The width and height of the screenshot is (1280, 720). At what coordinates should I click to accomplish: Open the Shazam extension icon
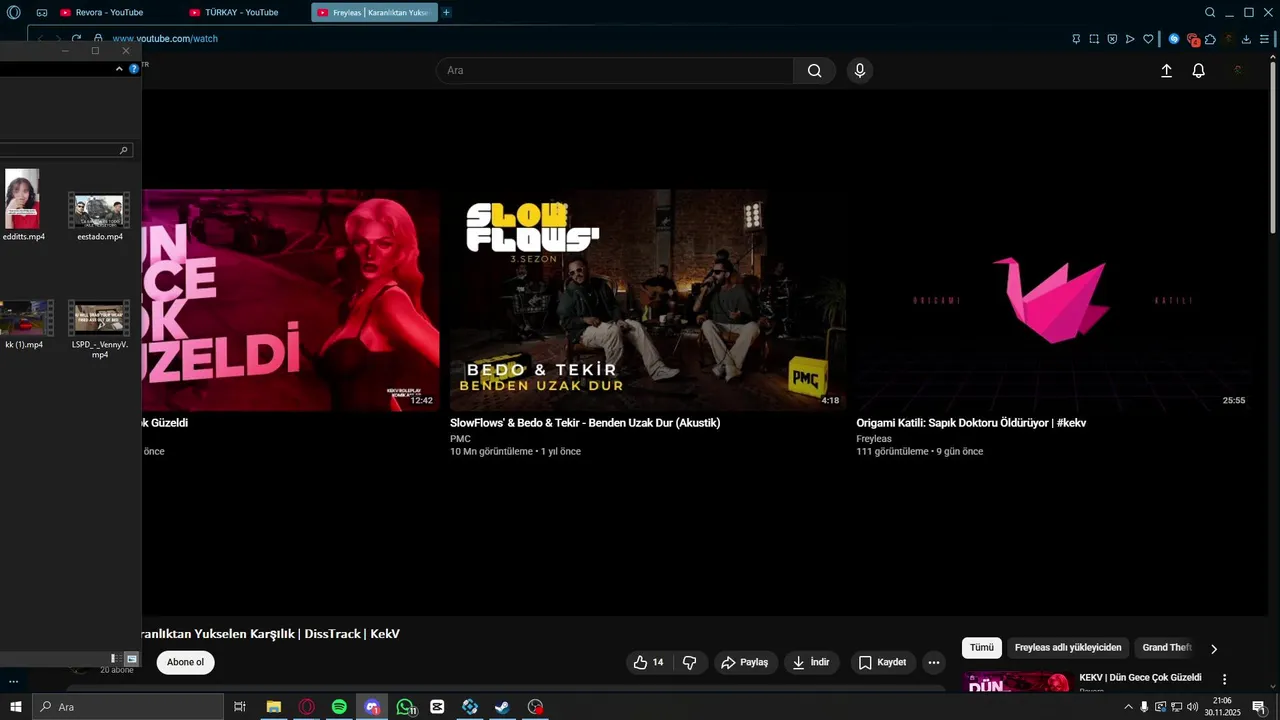coord(1174,39)
